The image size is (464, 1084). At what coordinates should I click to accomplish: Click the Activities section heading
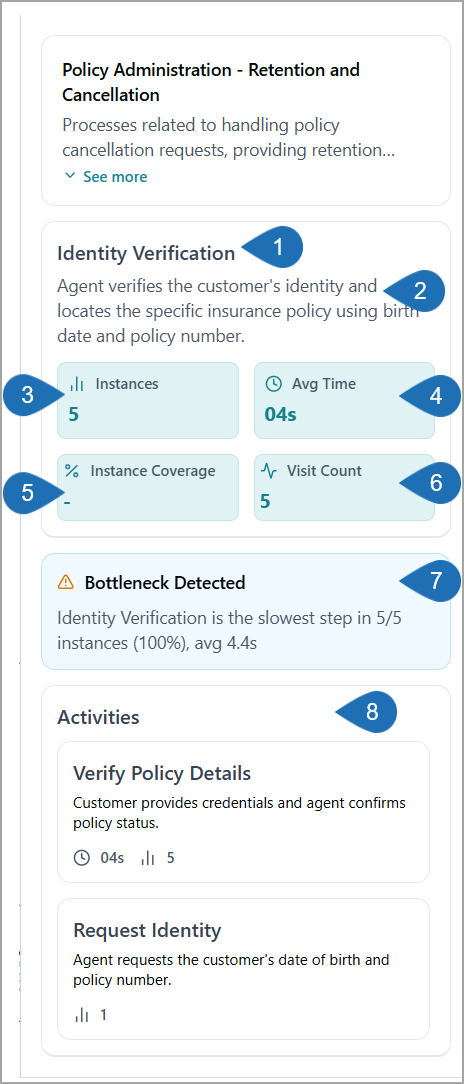pyautogui.click(x=98, y=717)
